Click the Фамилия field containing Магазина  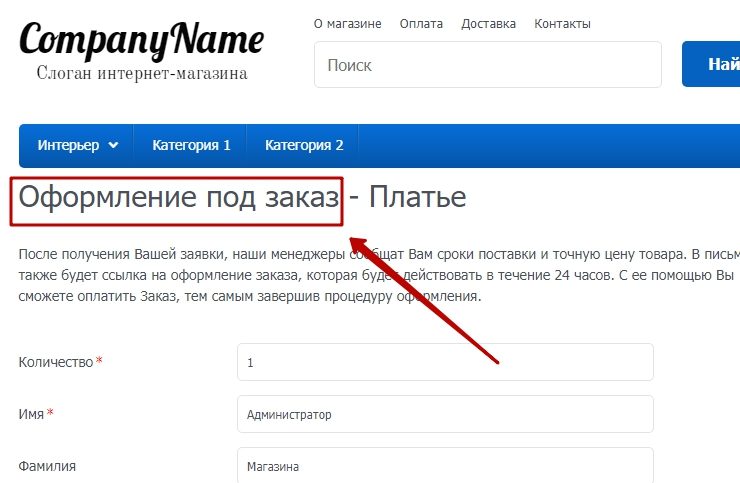tap(445, 466)
